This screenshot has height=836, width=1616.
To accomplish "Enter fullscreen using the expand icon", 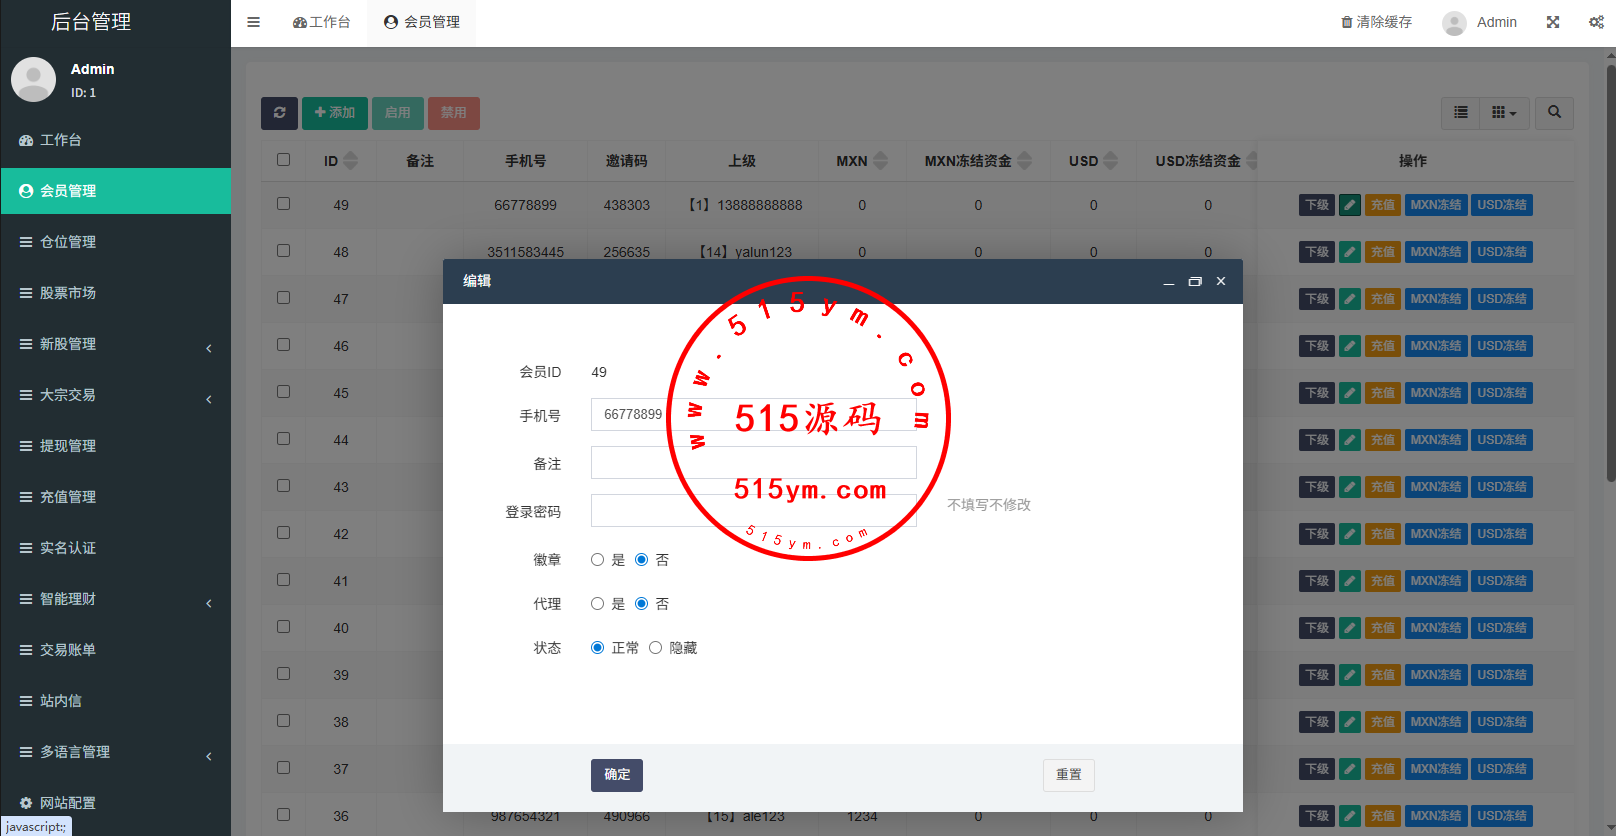I will pos(1553,22).
